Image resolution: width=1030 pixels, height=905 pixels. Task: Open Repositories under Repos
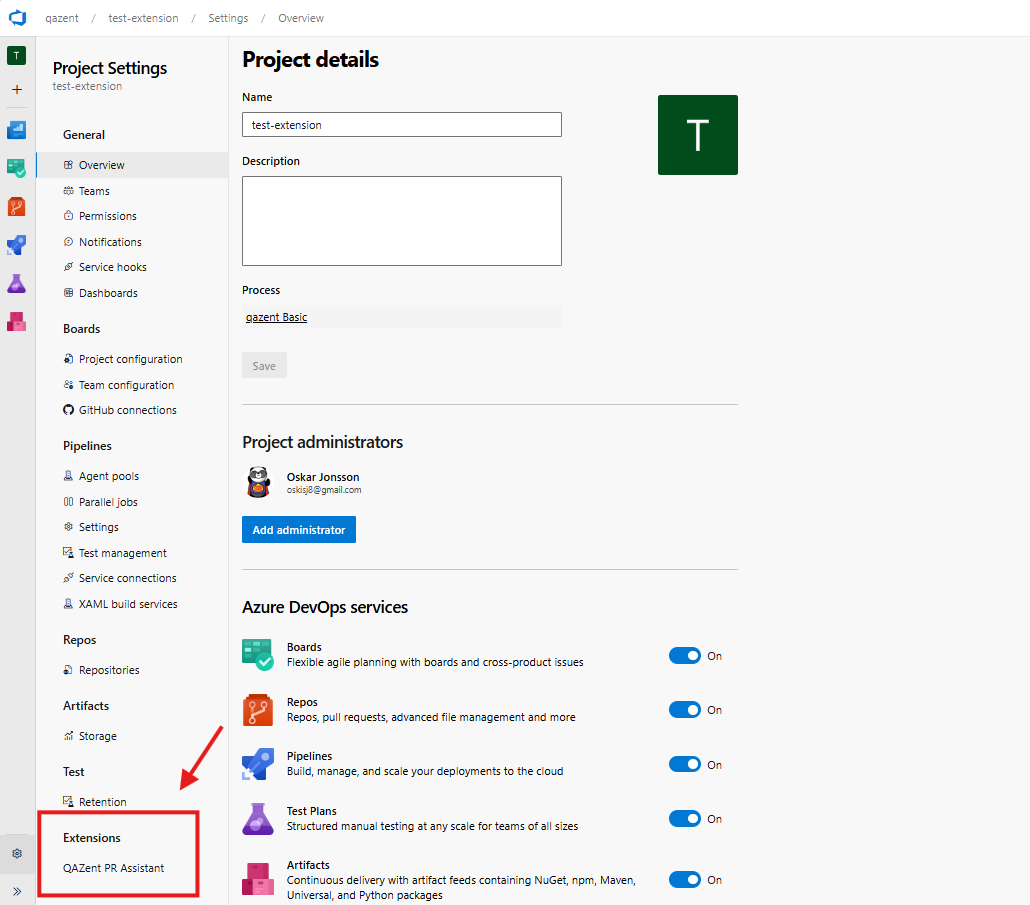click(132, 670)
